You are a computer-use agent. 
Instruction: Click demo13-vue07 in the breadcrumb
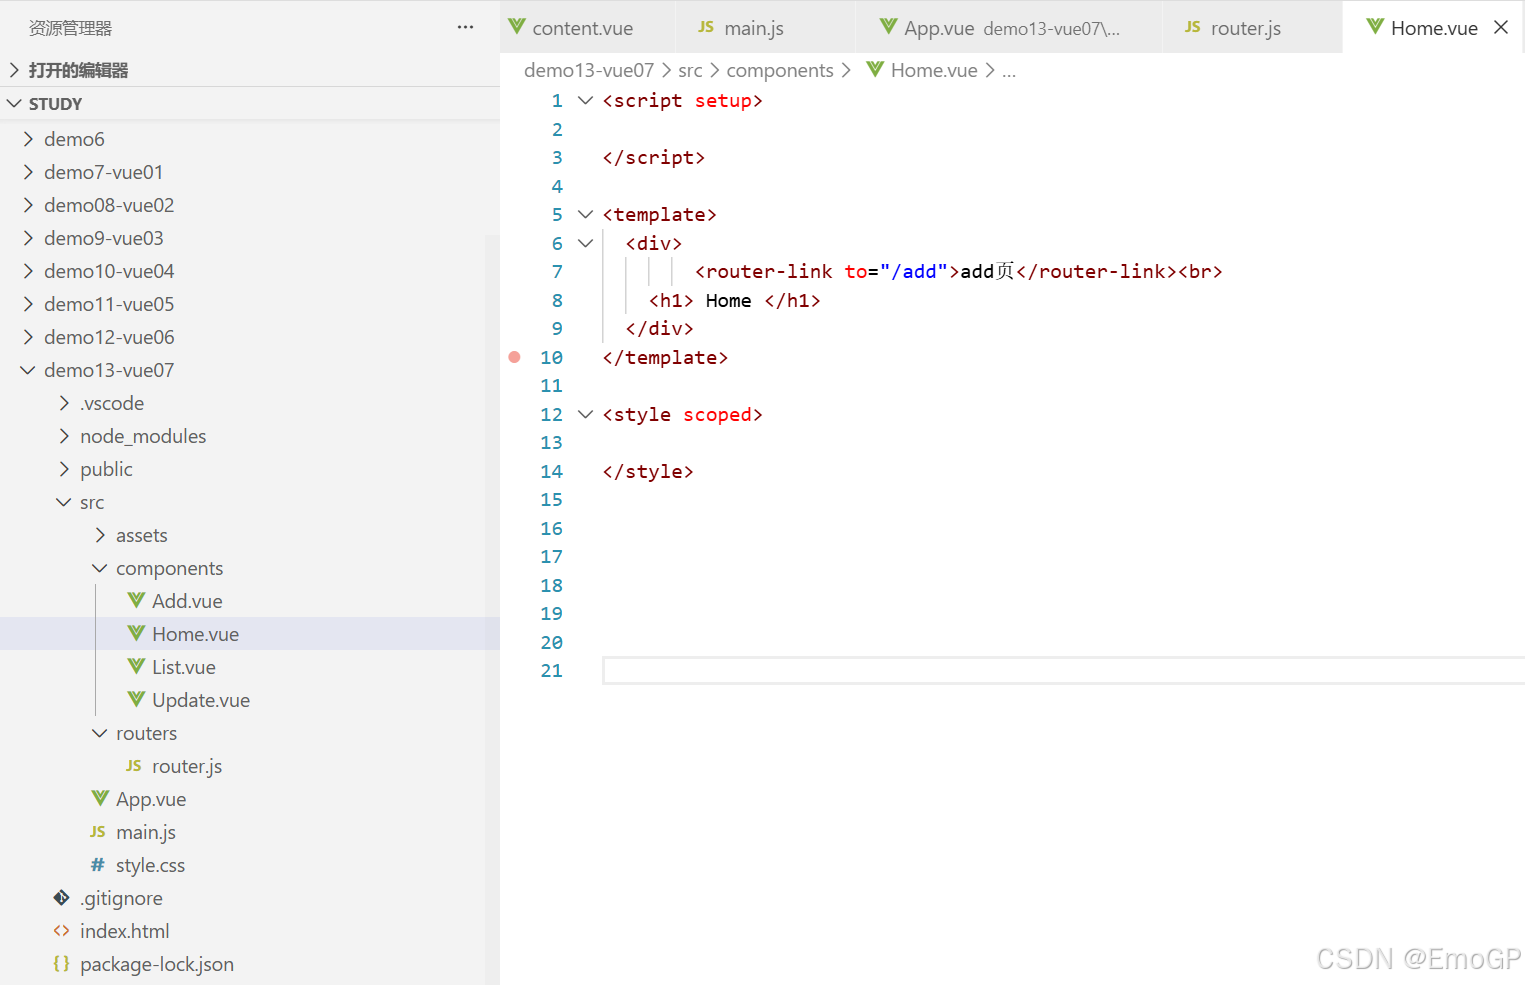coord(589,70)
